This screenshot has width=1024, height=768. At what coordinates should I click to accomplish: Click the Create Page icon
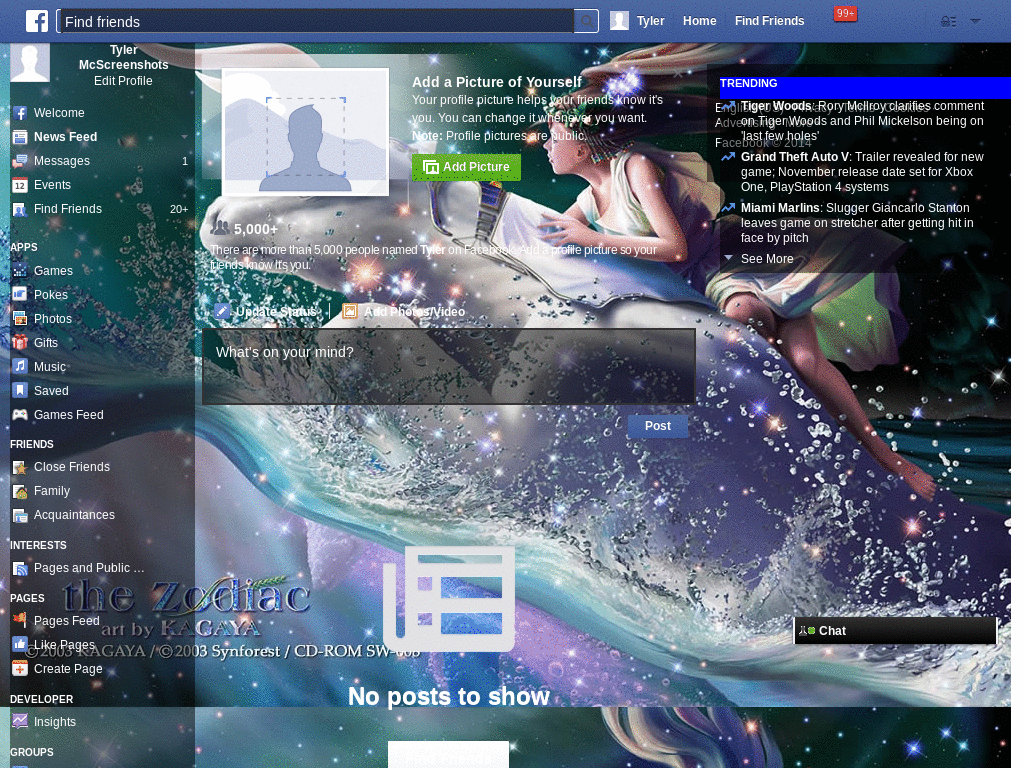[20, 669]
